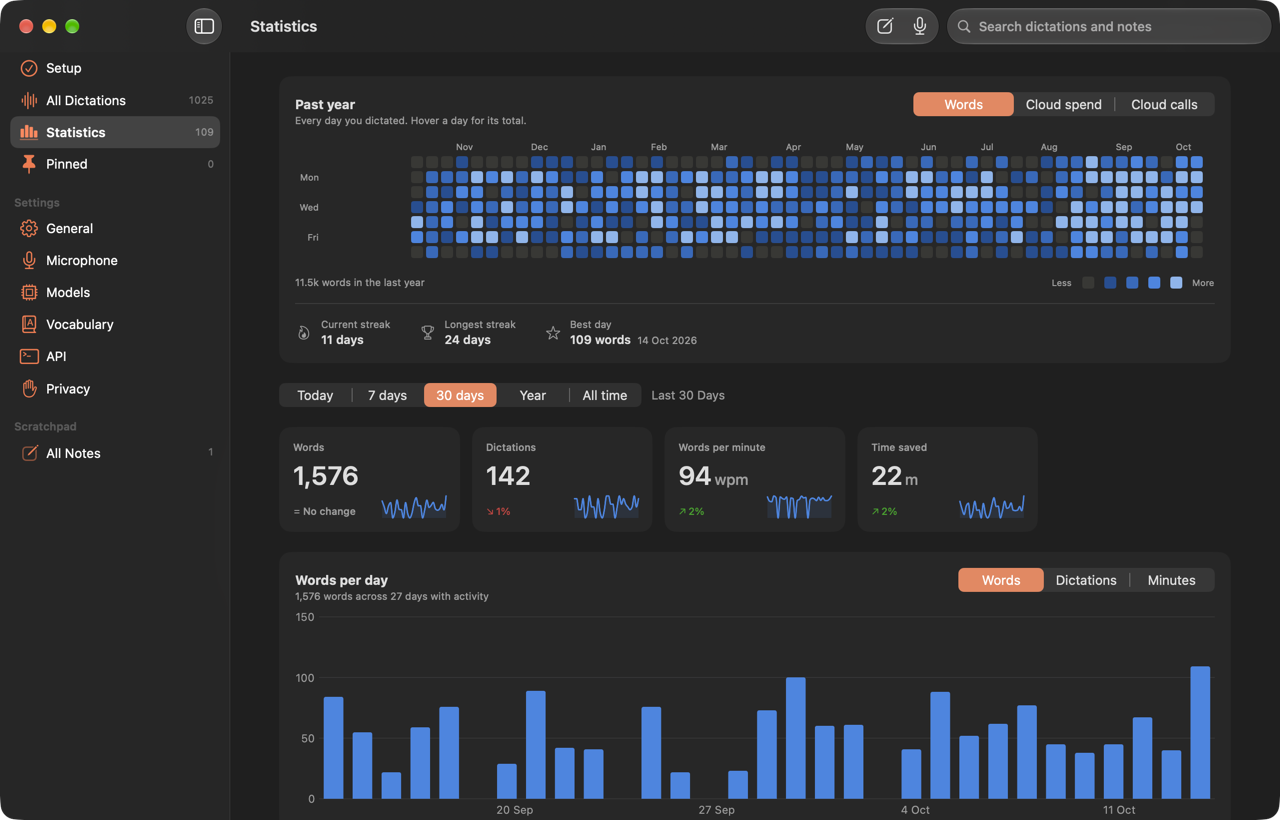
Task: Click the General gear icon
Action: 29,228
